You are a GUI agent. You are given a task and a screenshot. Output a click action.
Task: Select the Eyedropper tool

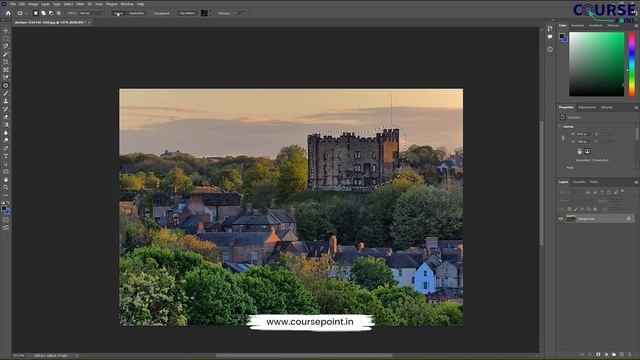coord(6,78)
